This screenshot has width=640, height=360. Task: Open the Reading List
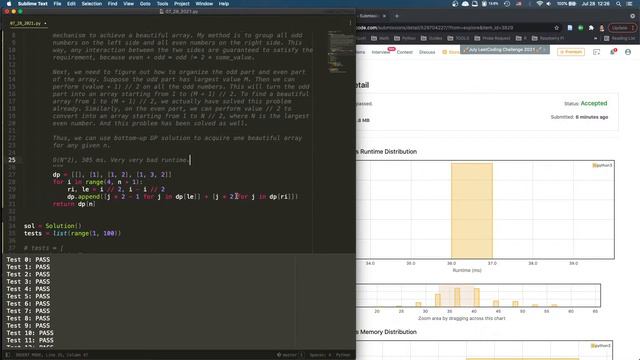pyautogui.click(x=620, y=38)
